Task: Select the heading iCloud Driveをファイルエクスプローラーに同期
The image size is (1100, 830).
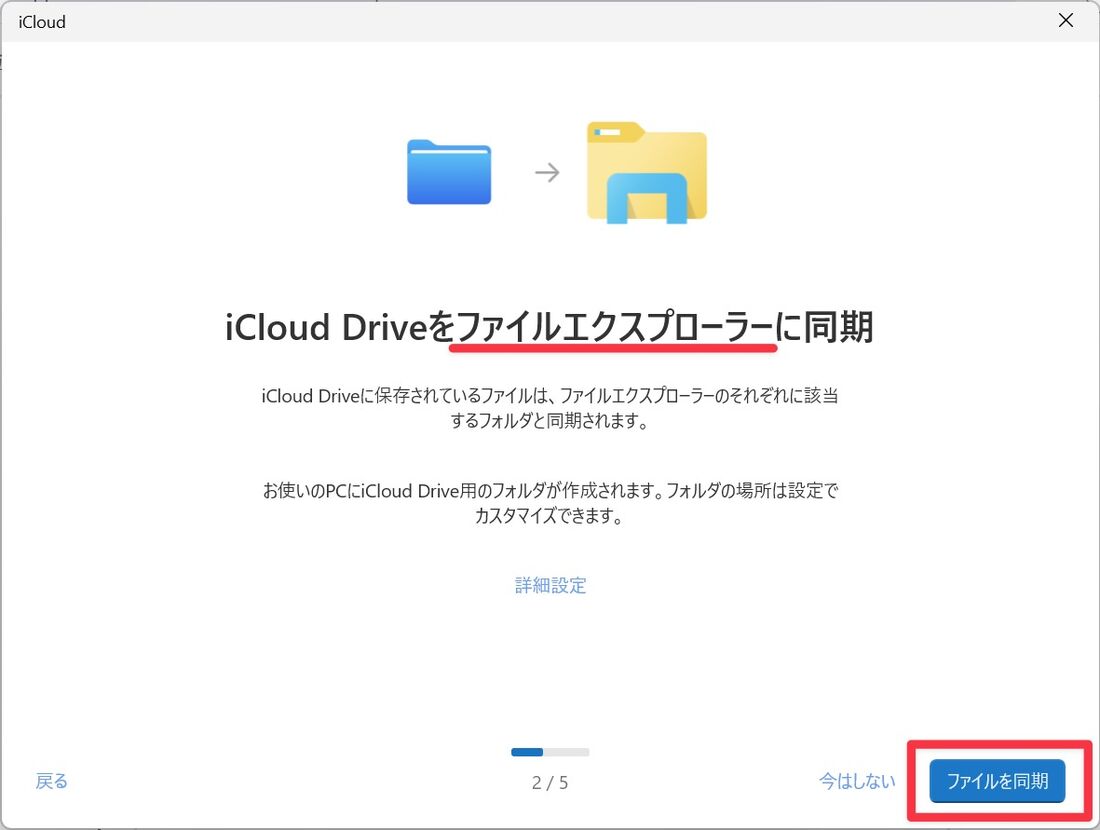Action: click(550, 327)
